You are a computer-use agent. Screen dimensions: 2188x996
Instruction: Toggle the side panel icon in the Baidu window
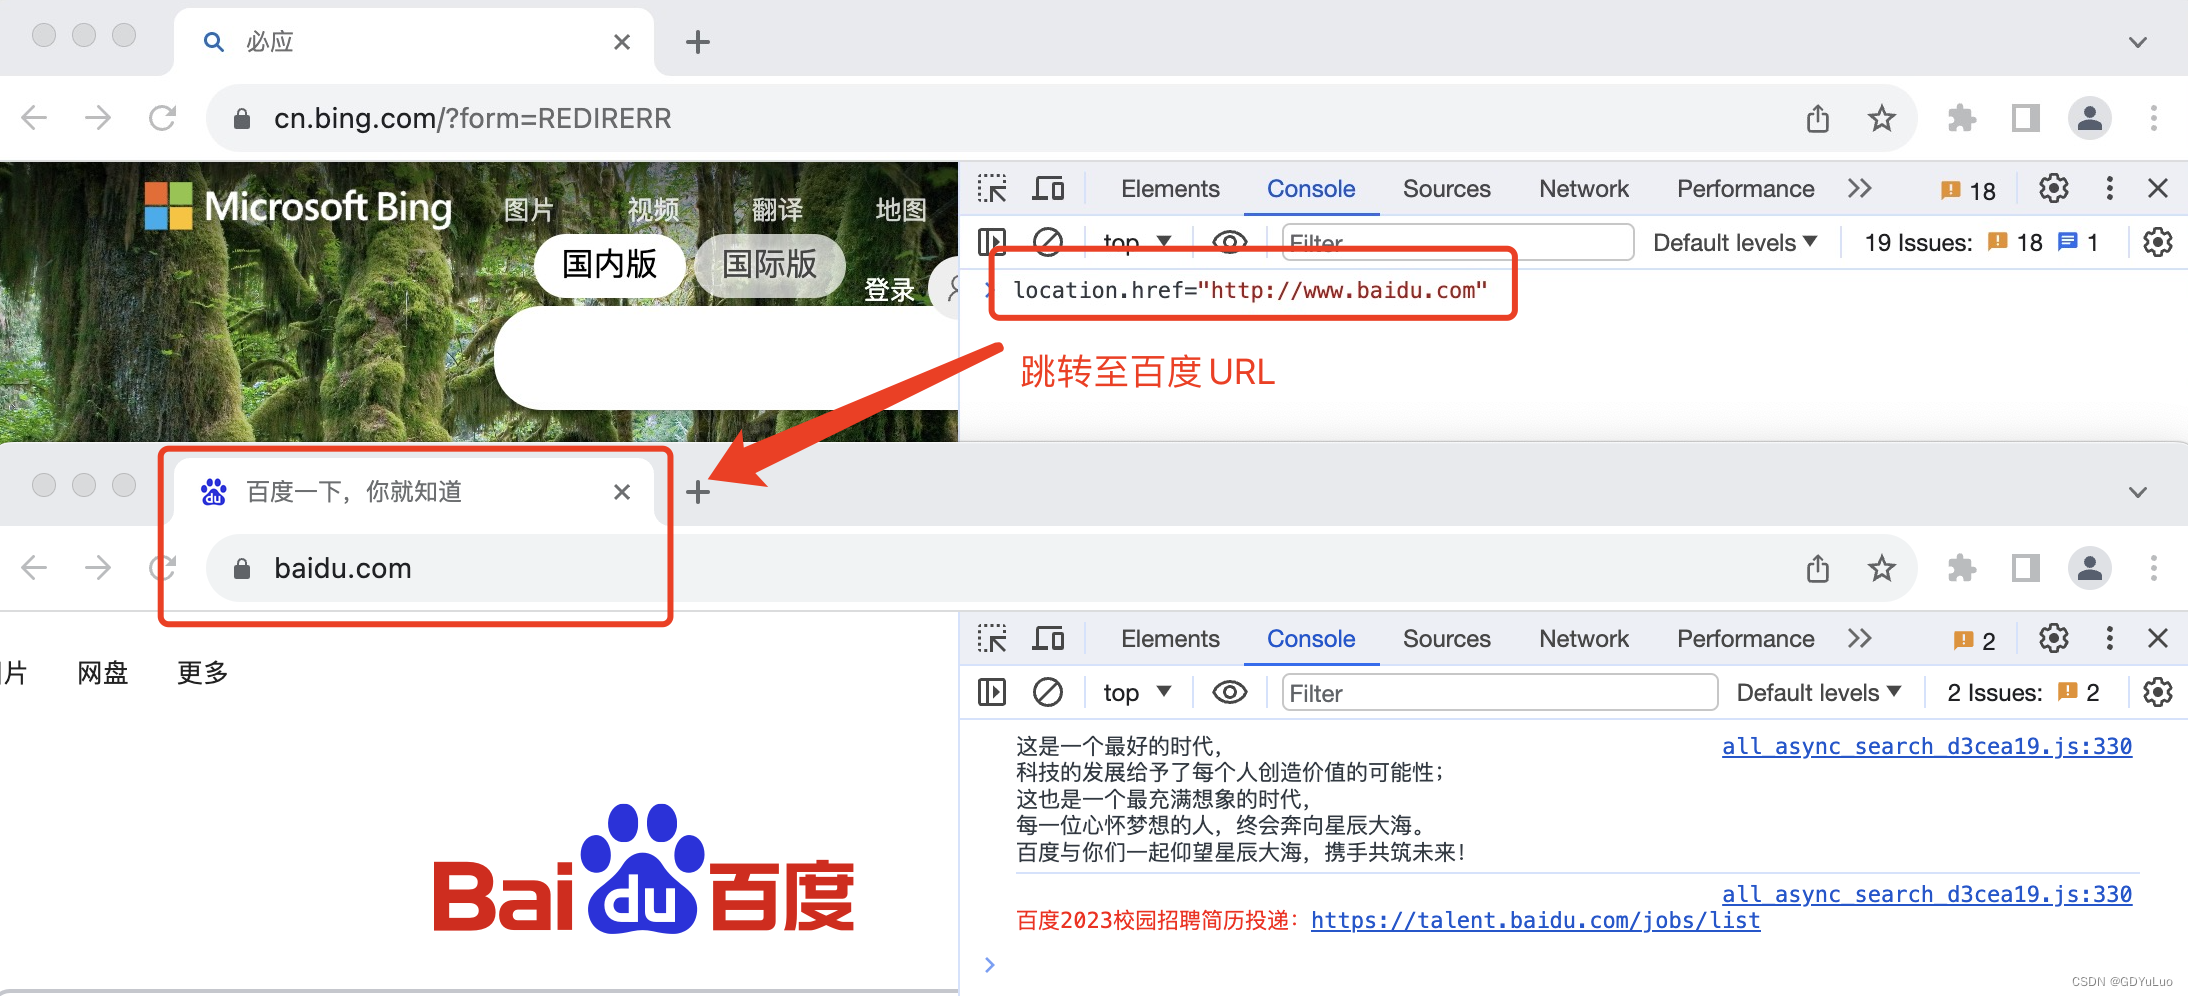click(x=2026, y=568)
